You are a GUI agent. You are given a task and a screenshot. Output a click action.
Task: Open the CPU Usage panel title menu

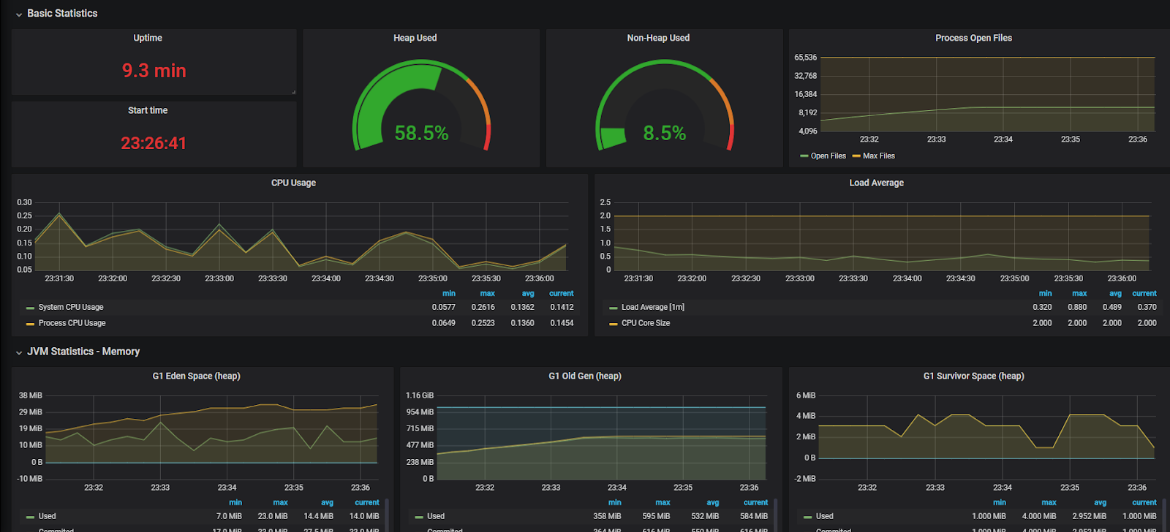pyautogui.click(x=293, y=183)
